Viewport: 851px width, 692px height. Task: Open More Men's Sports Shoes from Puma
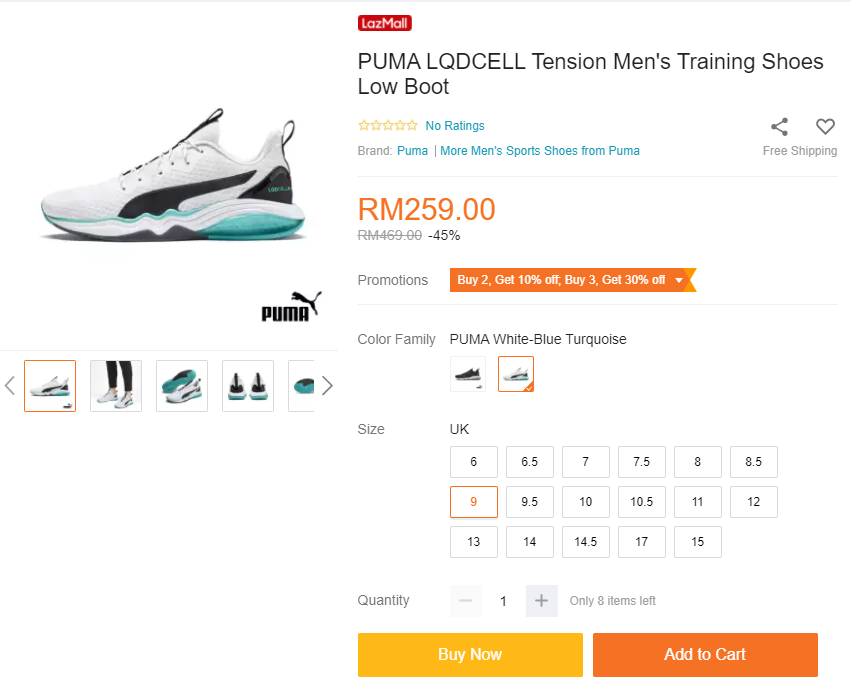[540, 151]
